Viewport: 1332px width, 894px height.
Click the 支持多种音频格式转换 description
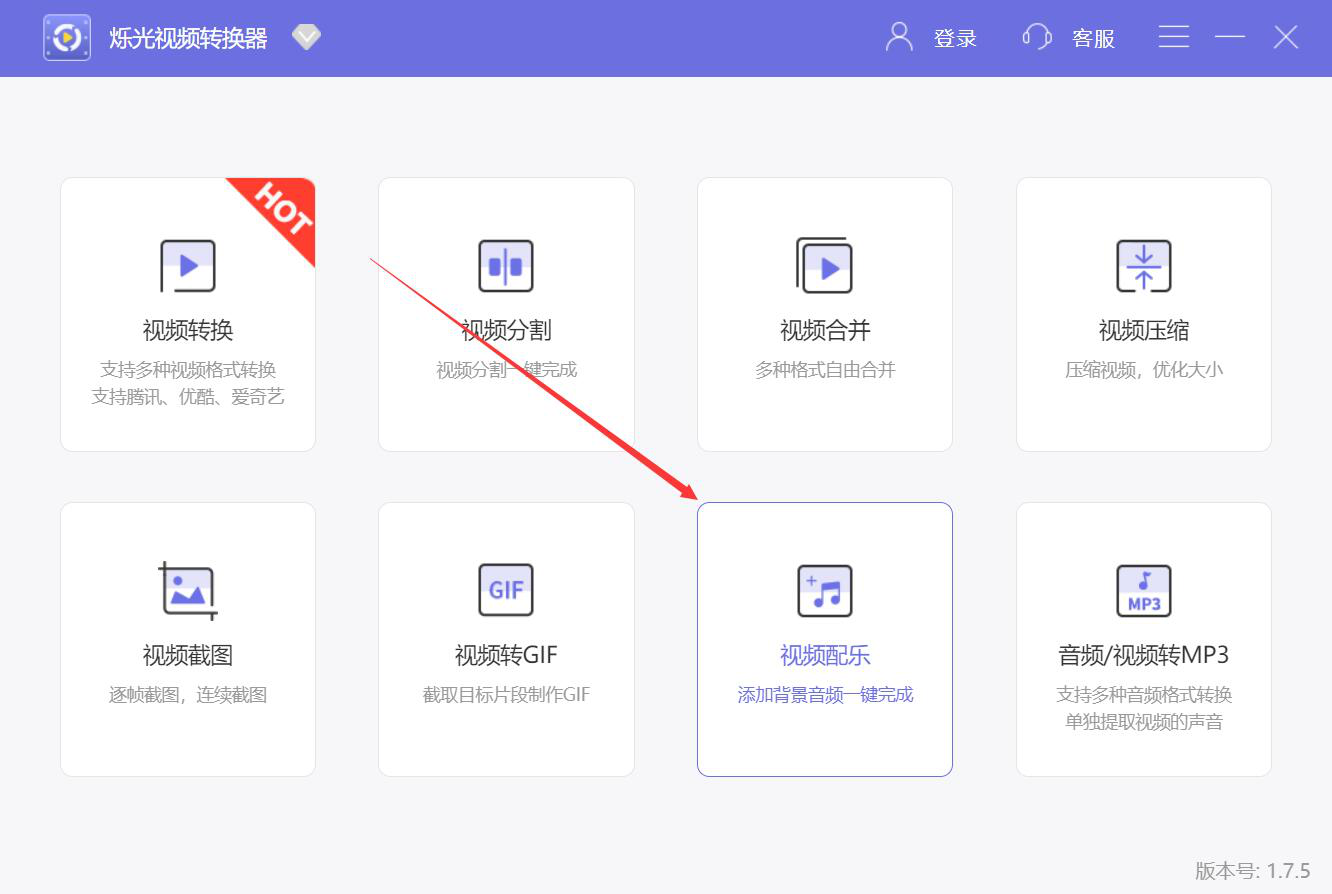pyautogui.click(x=1144, y=695)
